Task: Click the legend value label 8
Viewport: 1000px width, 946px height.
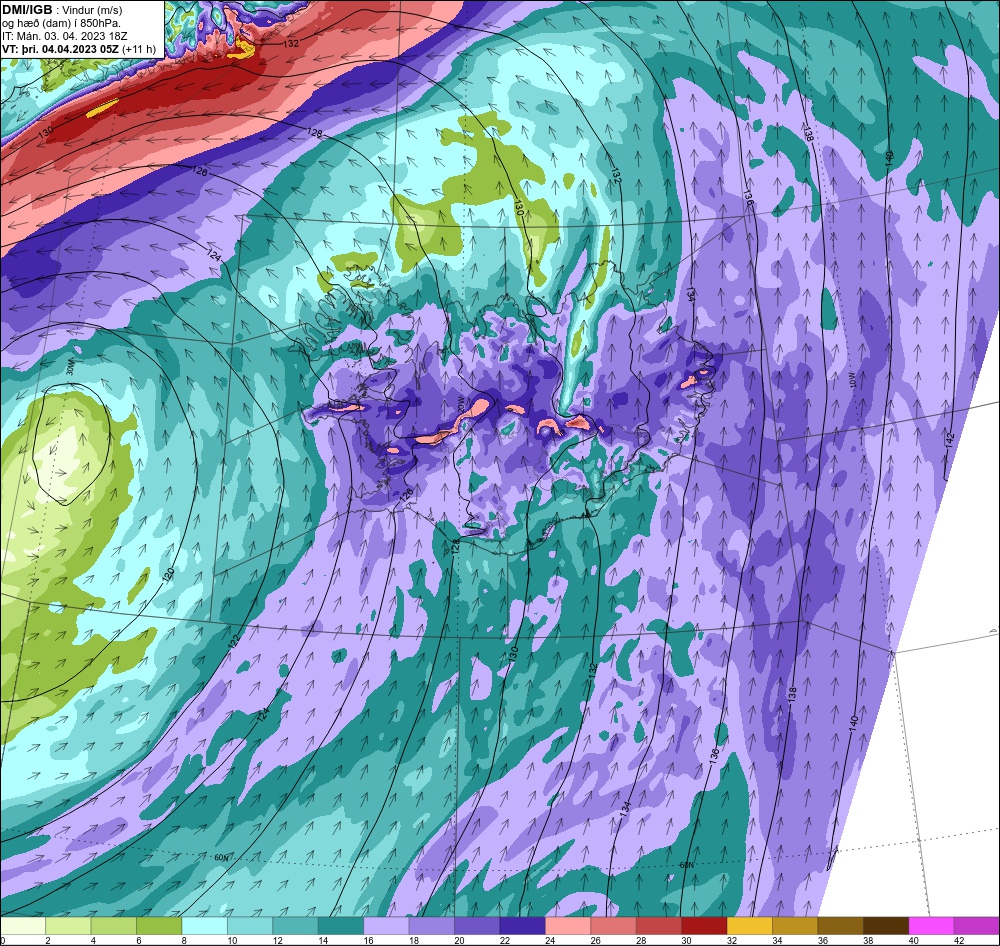Action: coord(182,940)
